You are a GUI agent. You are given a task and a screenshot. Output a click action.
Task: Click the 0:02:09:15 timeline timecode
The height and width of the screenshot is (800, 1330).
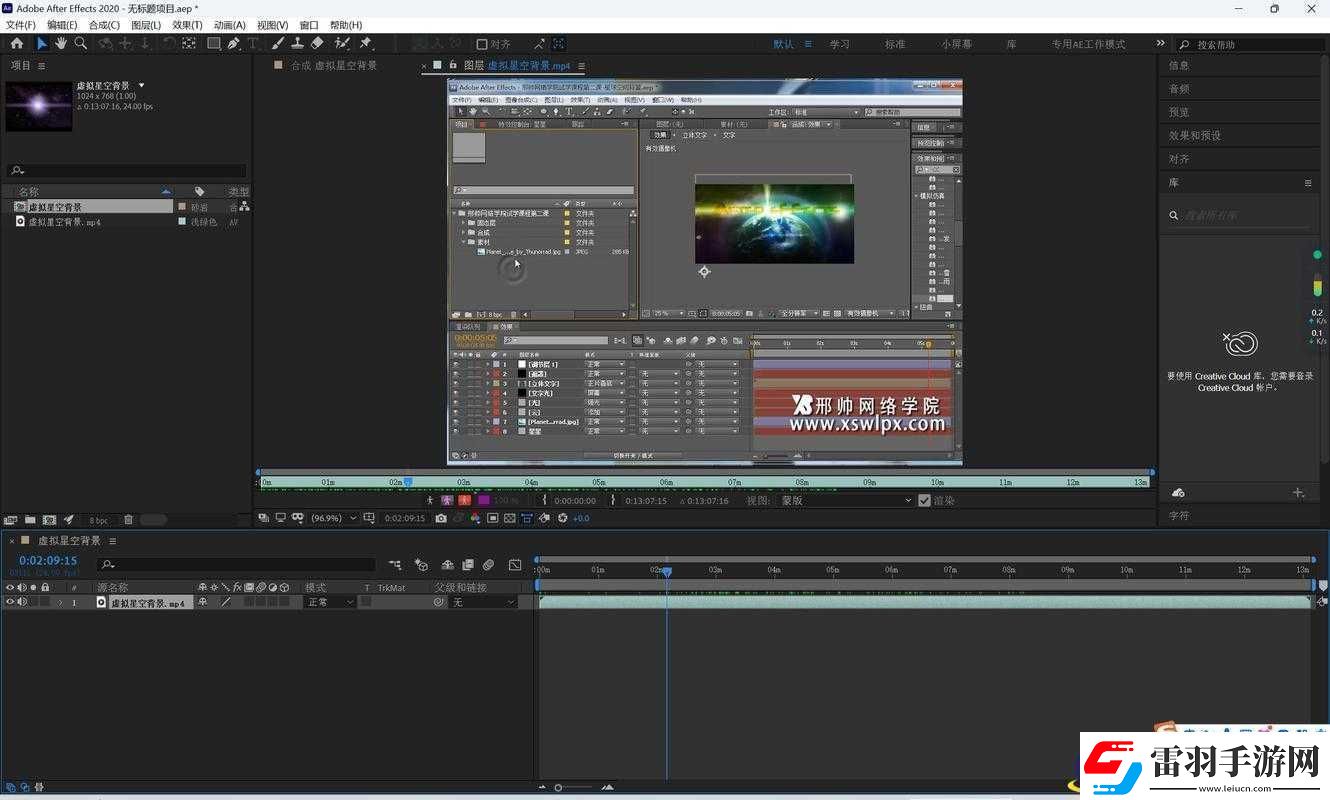[48, 561]
